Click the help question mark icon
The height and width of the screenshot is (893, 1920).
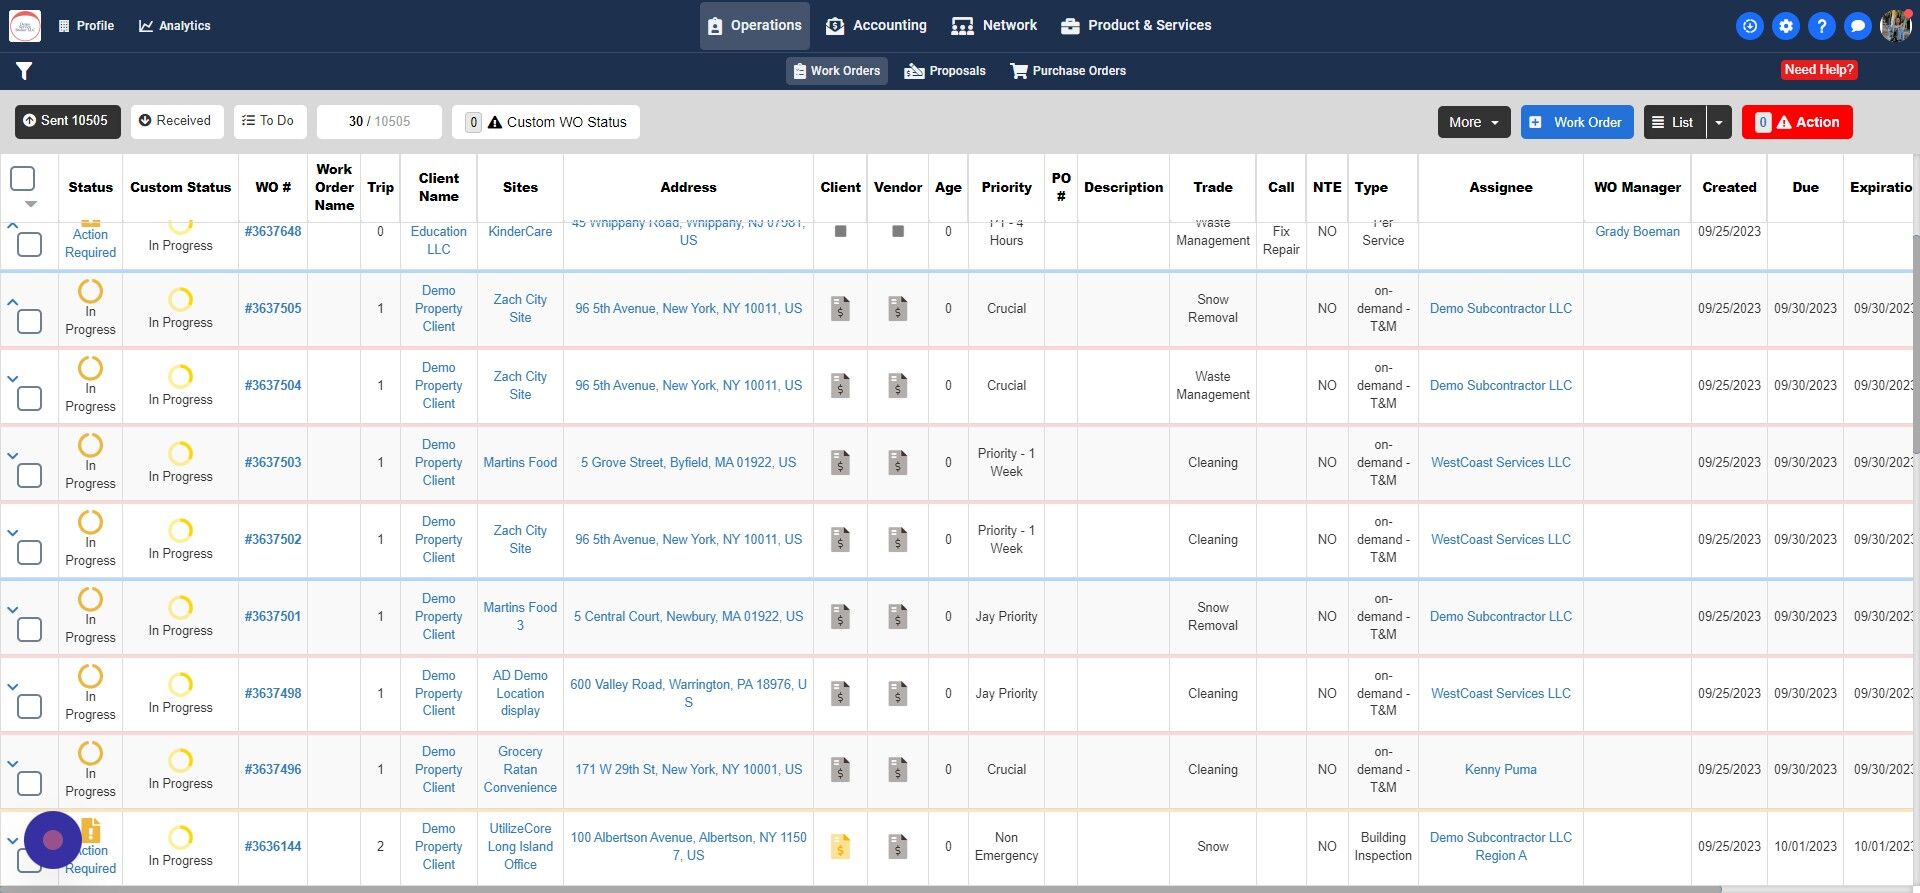point(1821,26)
